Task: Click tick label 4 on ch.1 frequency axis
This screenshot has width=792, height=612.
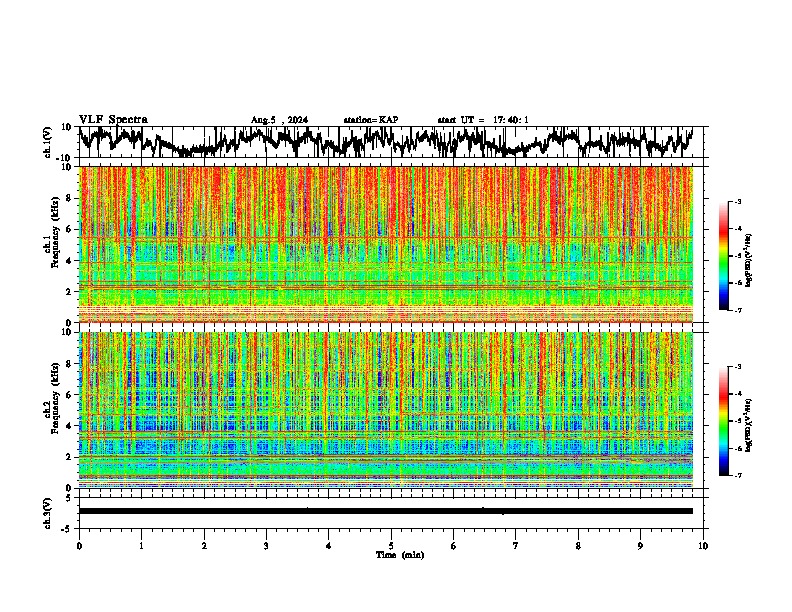Action: coord(70,261)
